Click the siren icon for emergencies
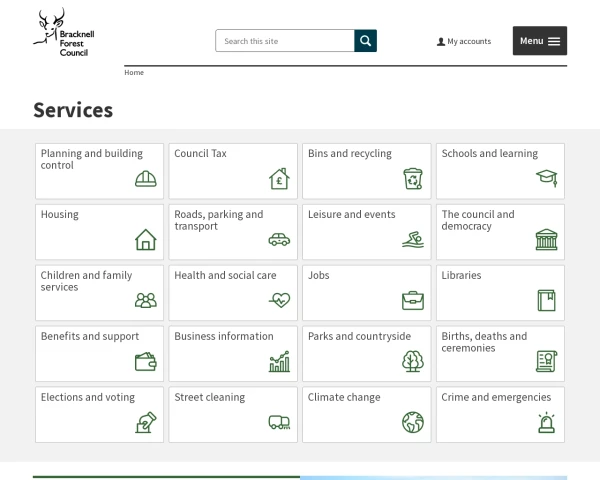Screen dimensions: 600x480 pos(546,423)
